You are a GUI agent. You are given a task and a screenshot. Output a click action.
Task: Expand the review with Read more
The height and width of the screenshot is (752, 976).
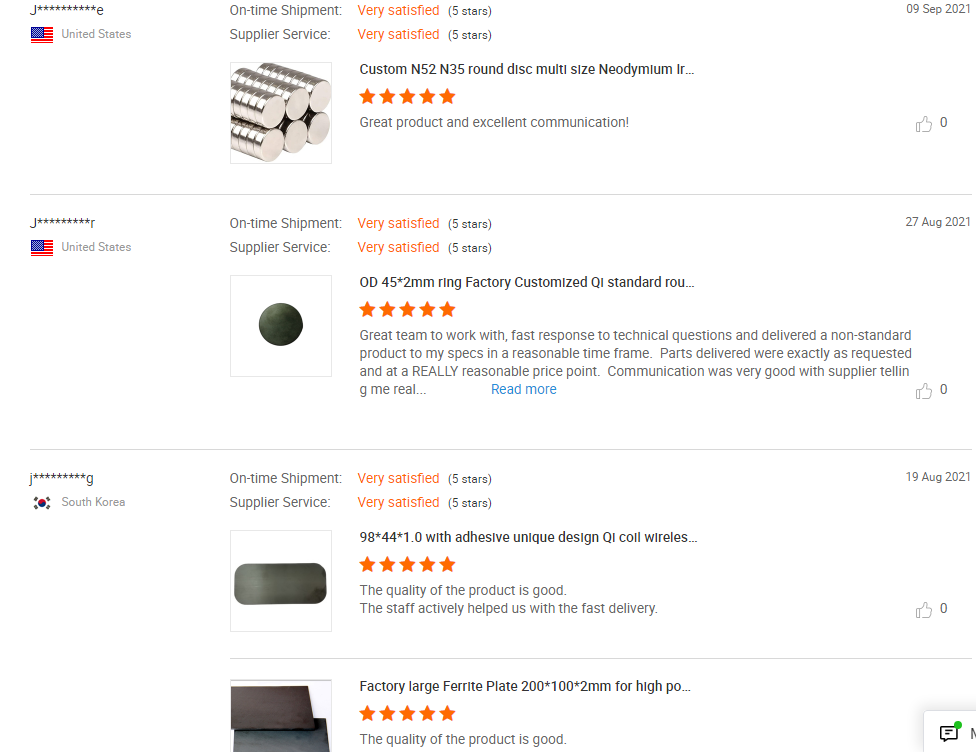523,390
